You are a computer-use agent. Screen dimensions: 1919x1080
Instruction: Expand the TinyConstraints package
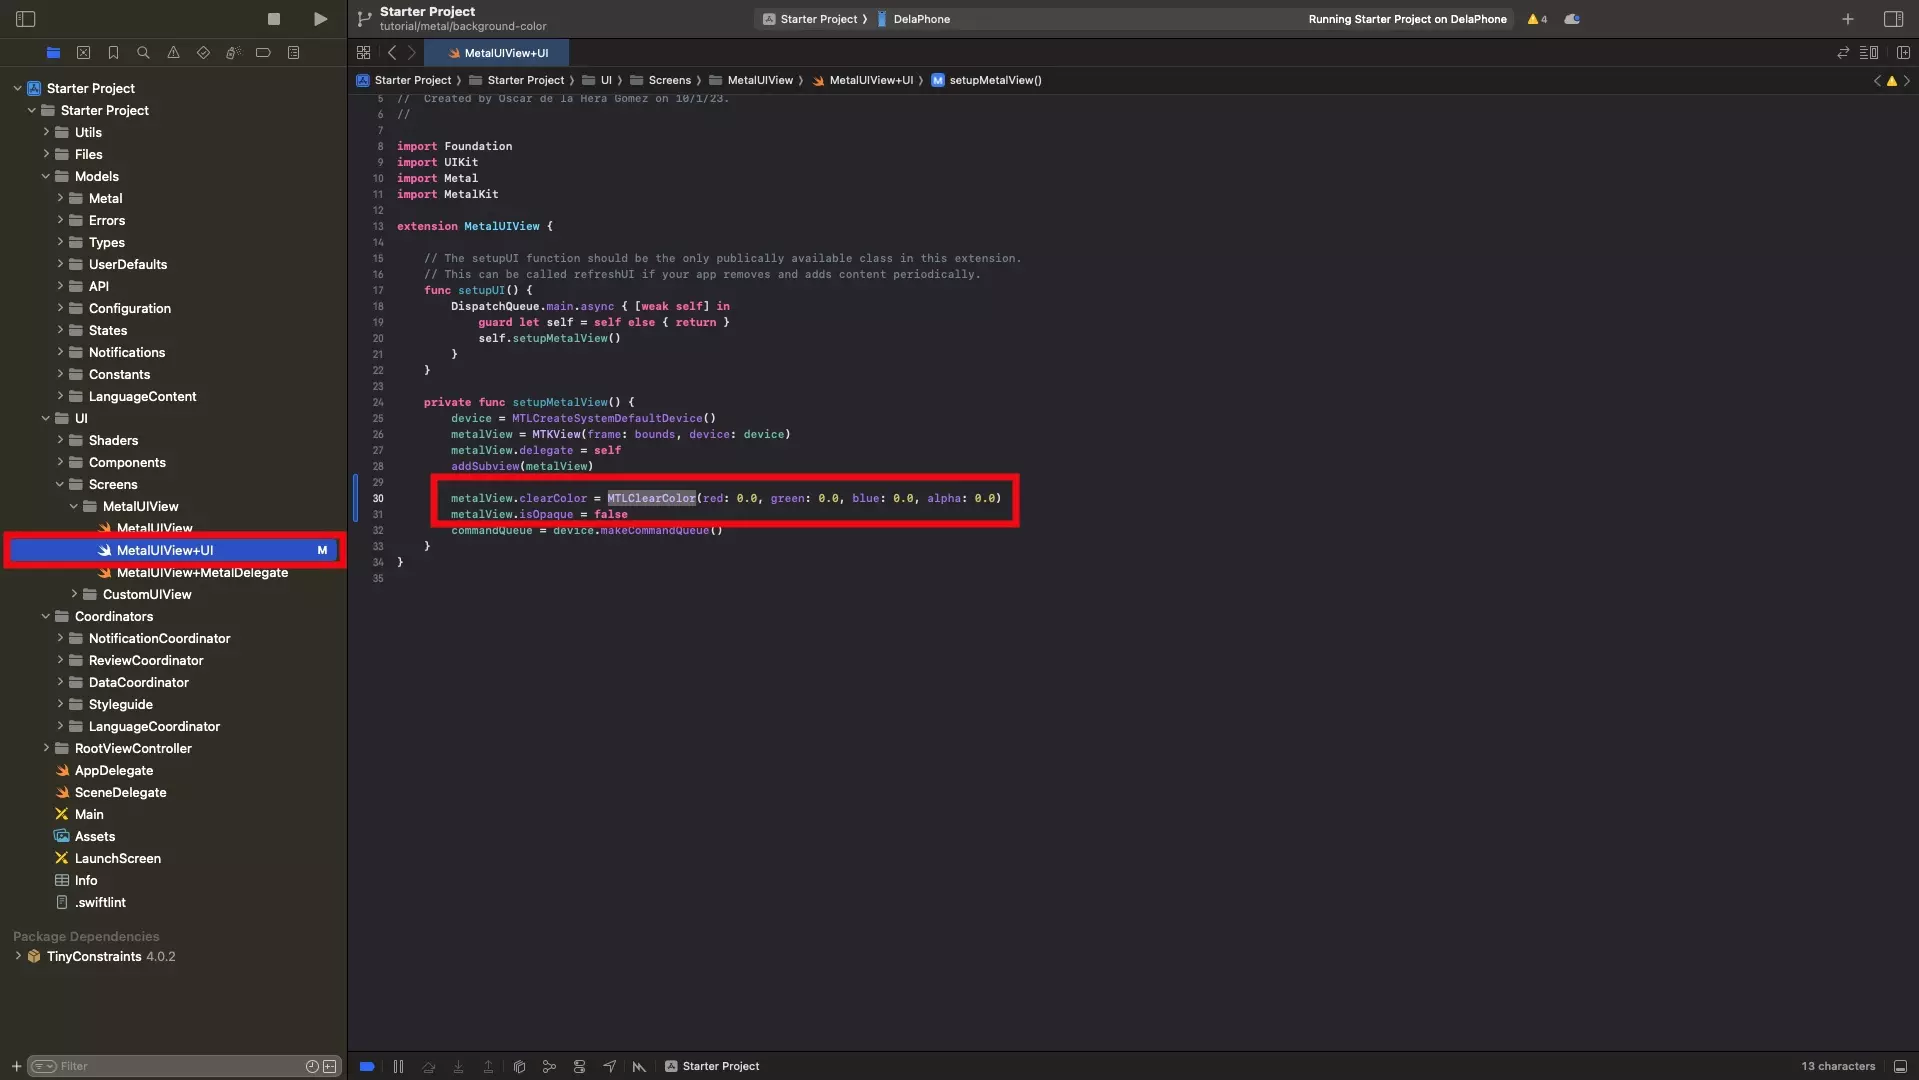pyautogui.click(x=17, y=956)
